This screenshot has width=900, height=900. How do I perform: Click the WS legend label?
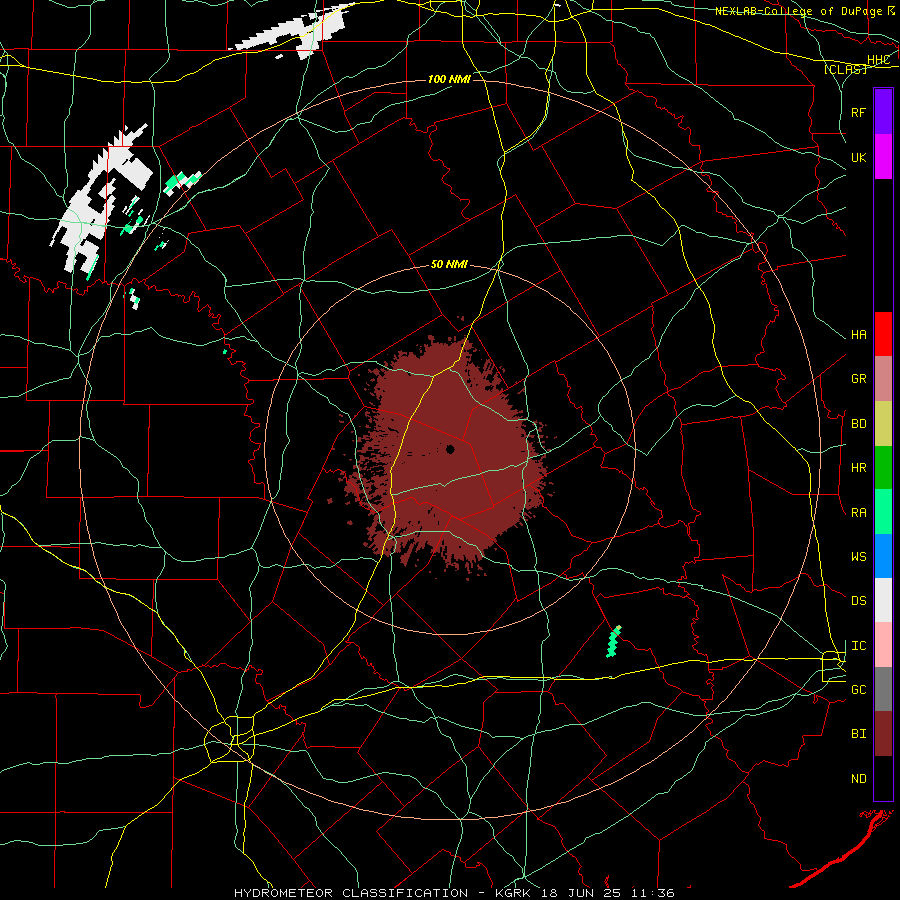click(x=858, y=557)
